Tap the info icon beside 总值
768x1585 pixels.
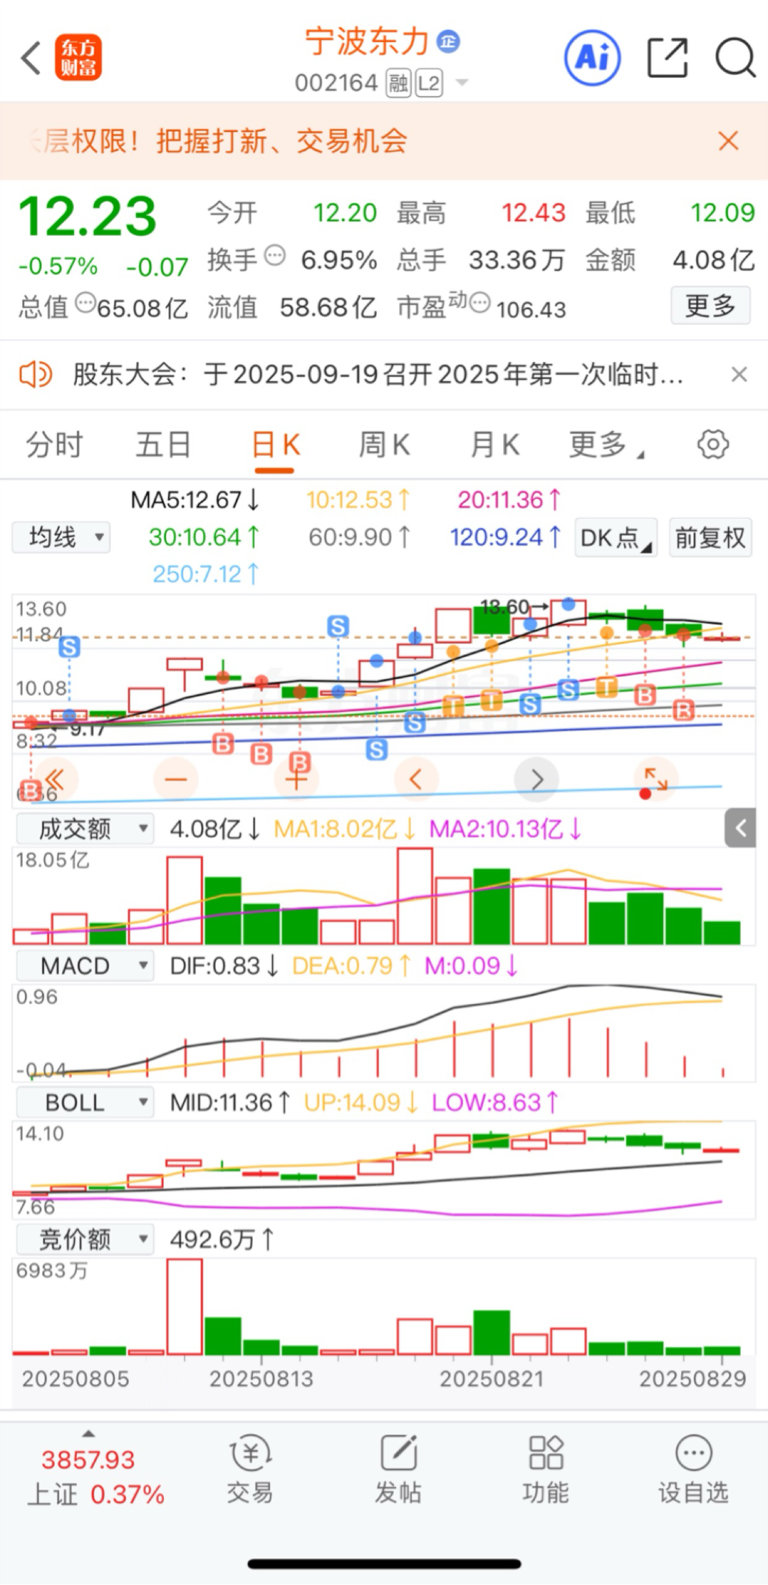tap(86, 303)
